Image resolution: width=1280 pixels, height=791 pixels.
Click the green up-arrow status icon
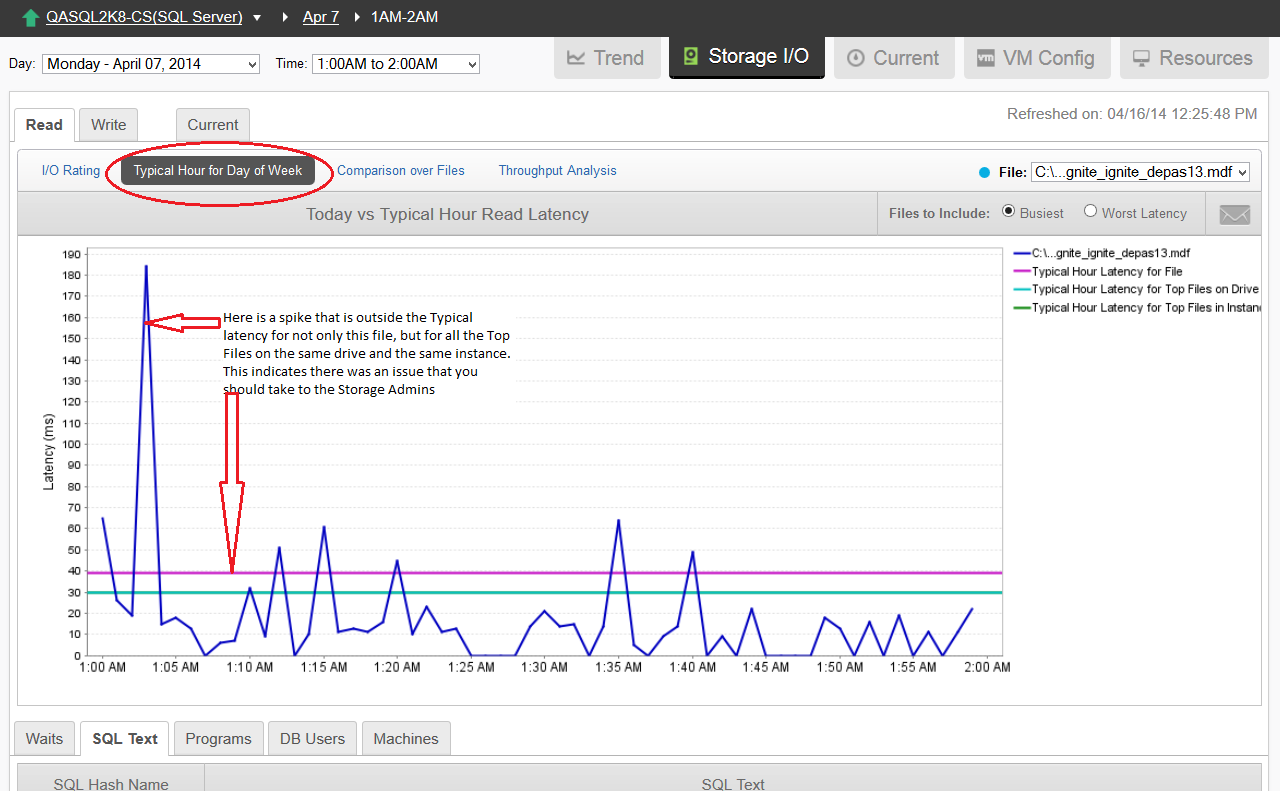30,18
